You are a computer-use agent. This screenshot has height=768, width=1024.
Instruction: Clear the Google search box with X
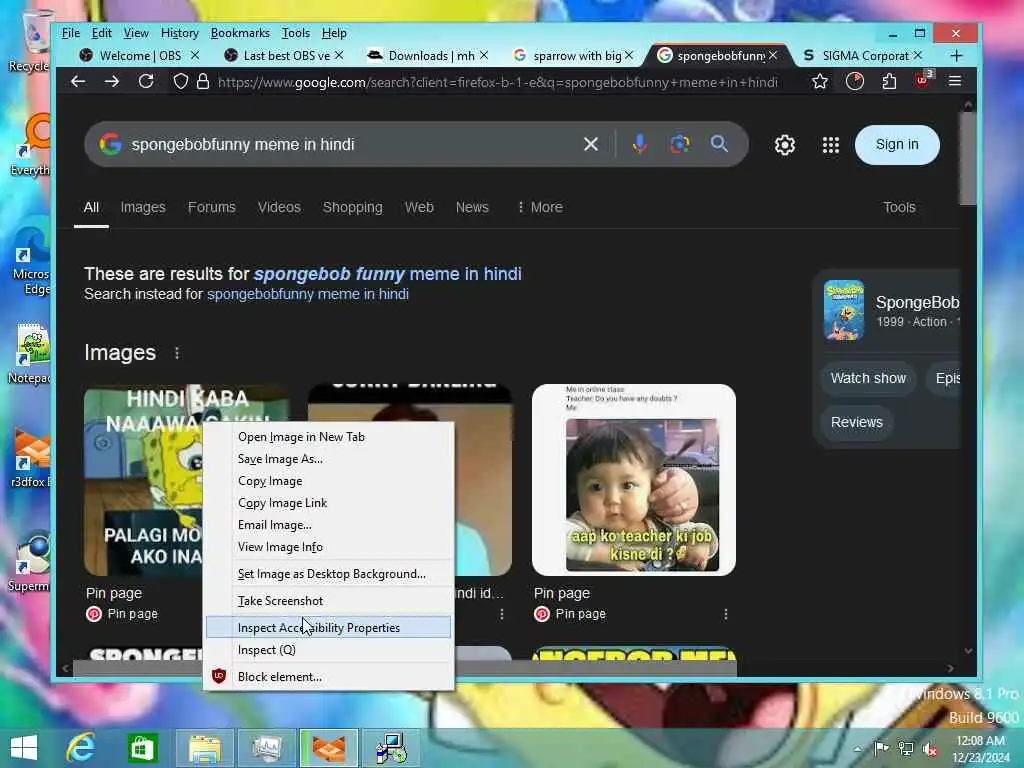(590, 144)
